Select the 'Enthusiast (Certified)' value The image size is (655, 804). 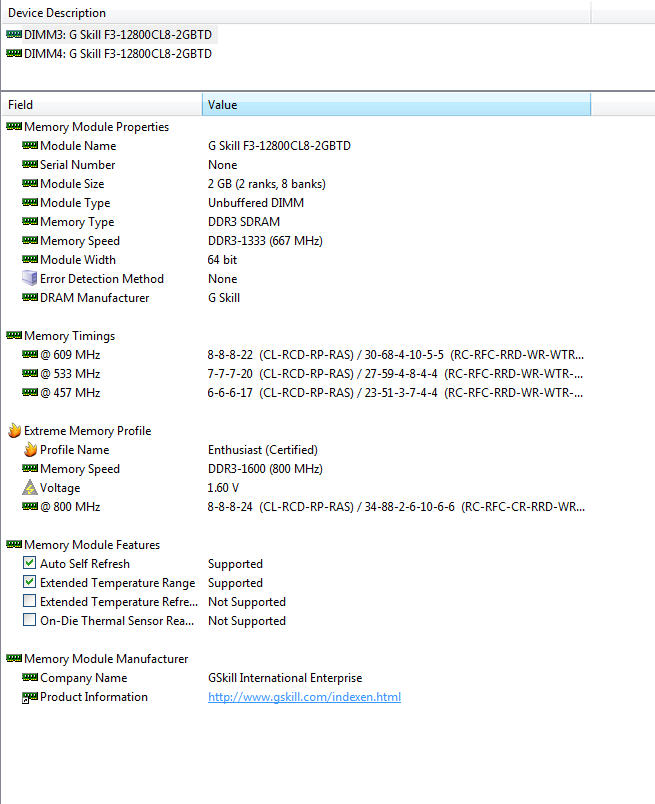pyautogui.click(x=263, y=450)
